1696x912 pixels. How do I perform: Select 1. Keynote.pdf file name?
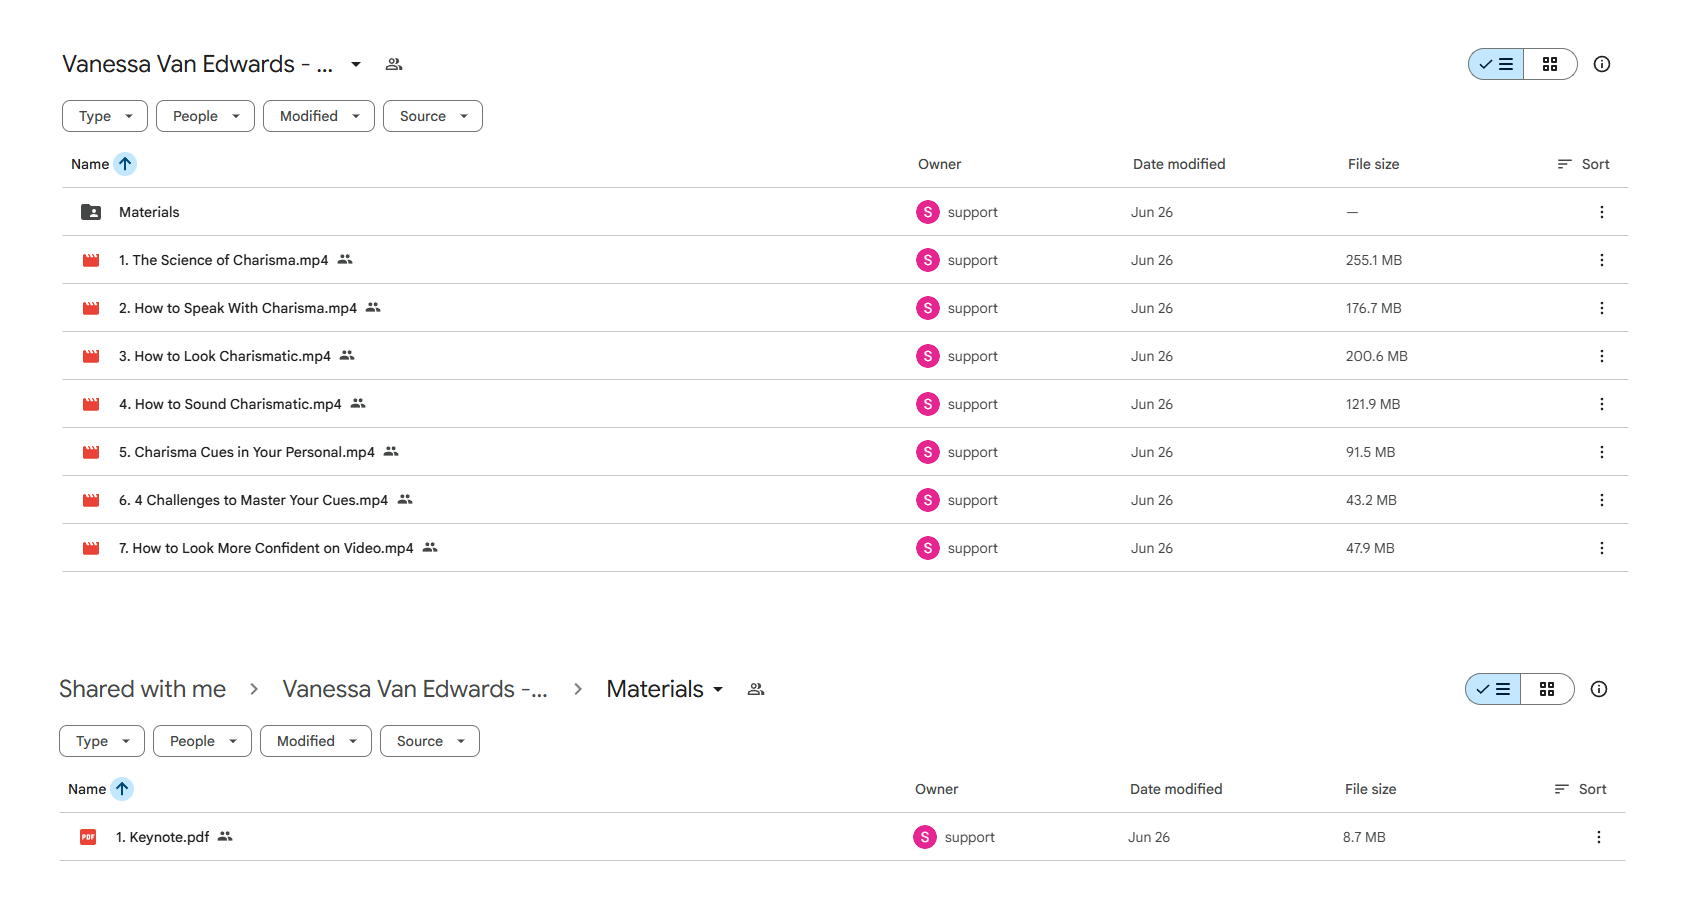click(163, 837)
